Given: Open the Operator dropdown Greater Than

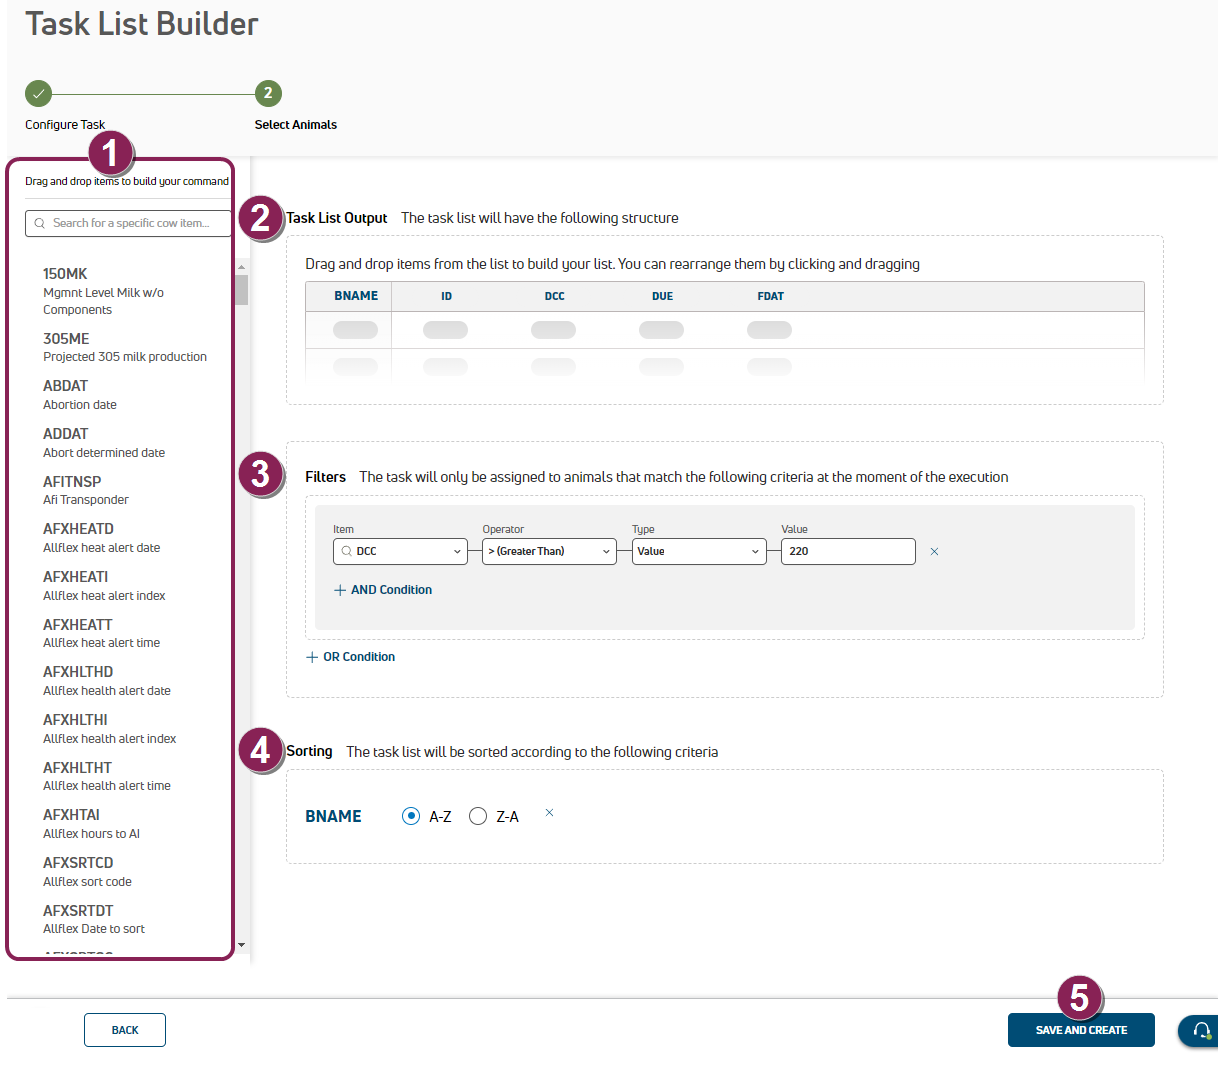Looking at the screenshot, I should coord(549,551).
